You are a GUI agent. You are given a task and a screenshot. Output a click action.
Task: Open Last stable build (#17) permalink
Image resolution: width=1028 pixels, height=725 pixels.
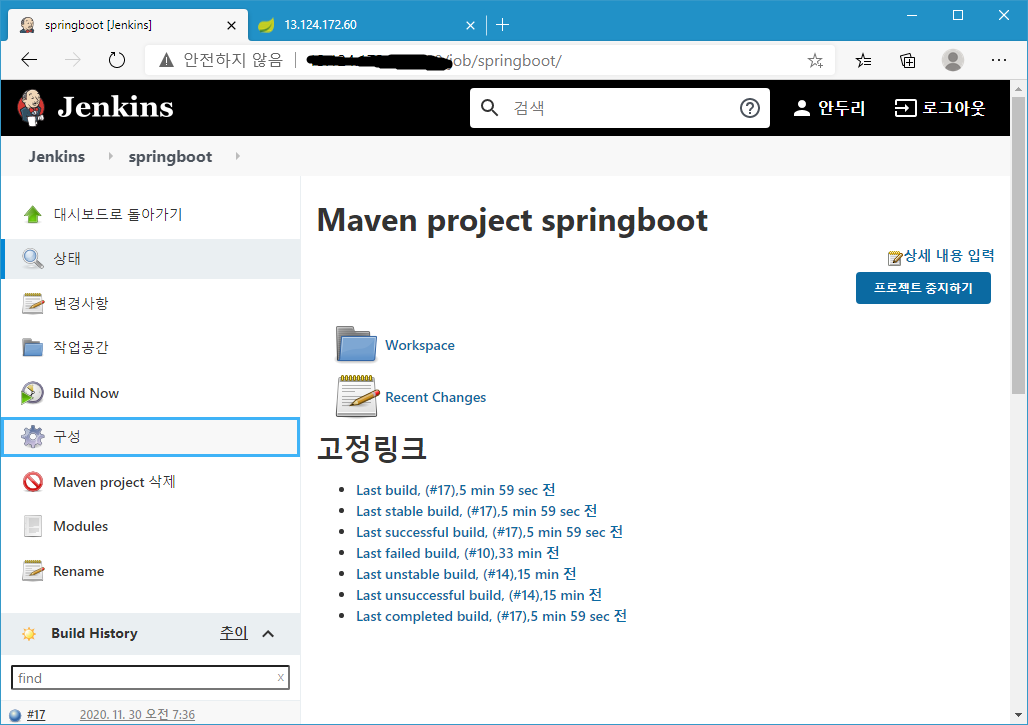pyautogui.click(x=477, y=511)
